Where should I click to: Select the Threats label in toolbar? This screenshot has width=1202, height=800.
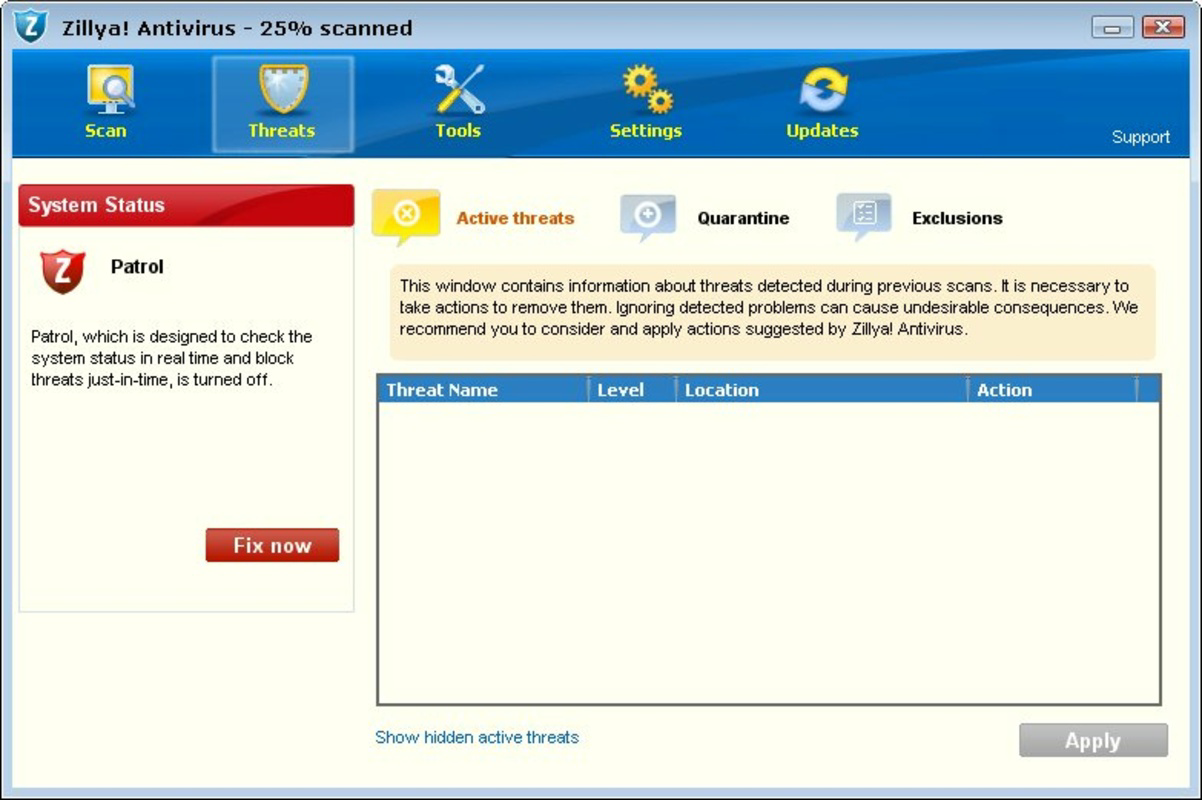click(x=281, y=130)
